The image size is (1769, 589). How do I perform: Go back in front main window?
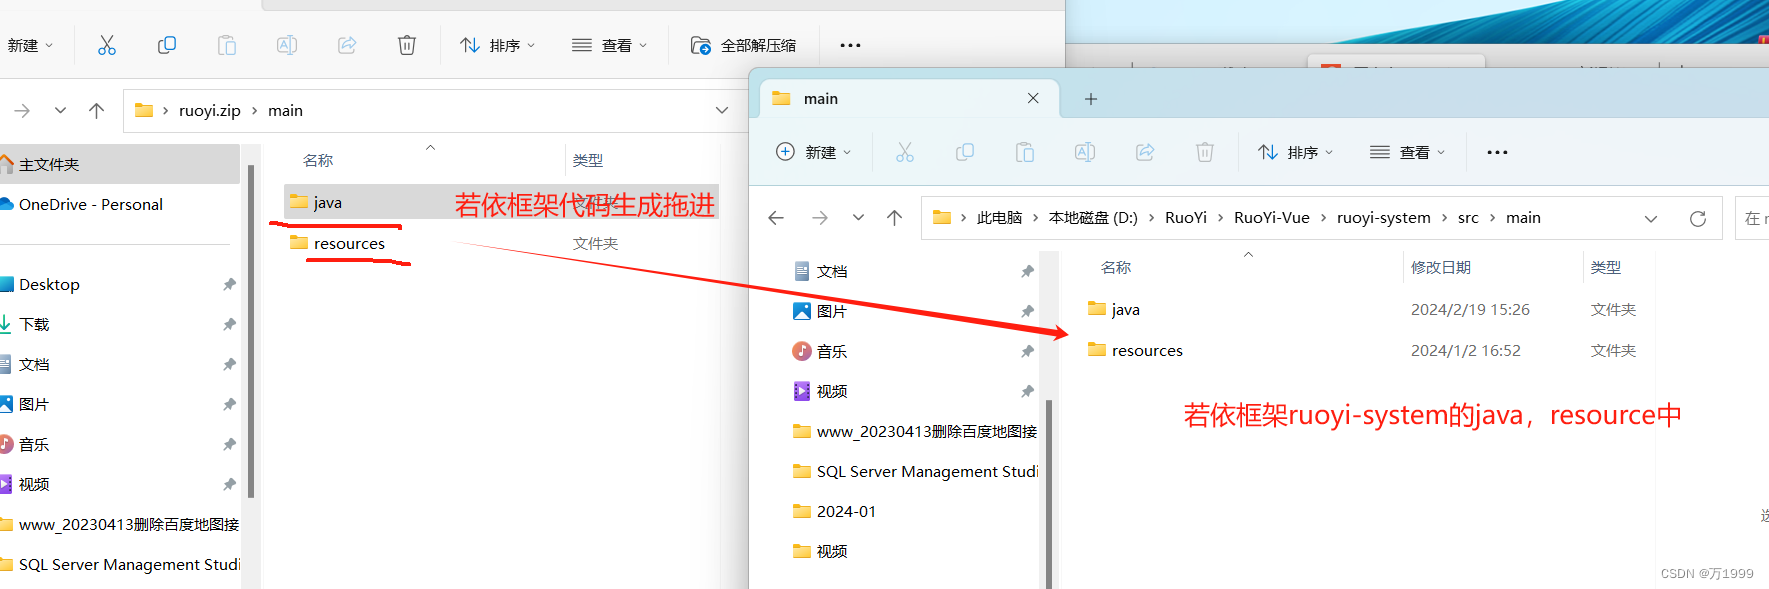tap(776, 218)
